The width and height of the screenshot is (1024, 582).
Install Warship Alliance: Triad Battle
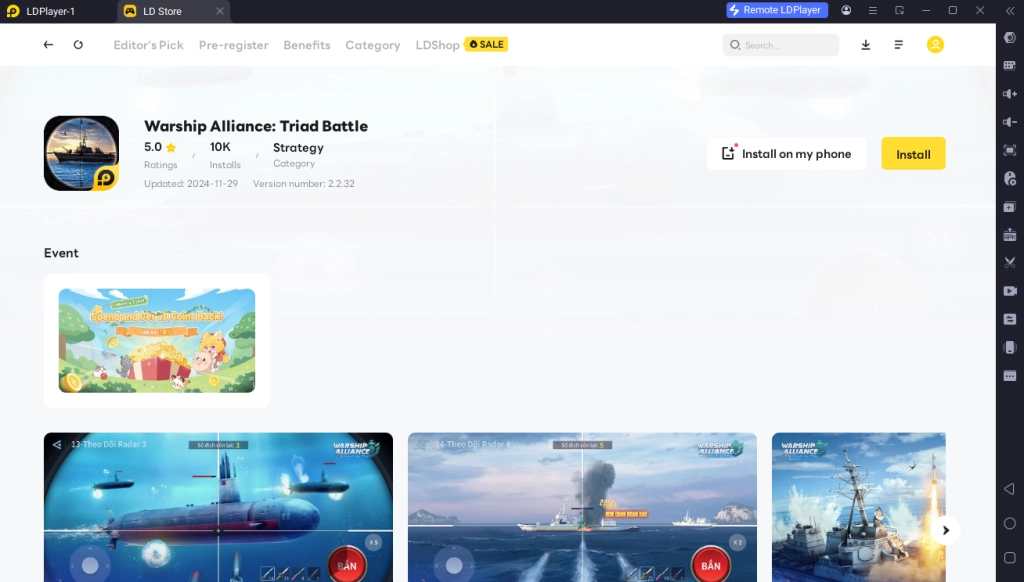tap(912, 153)
